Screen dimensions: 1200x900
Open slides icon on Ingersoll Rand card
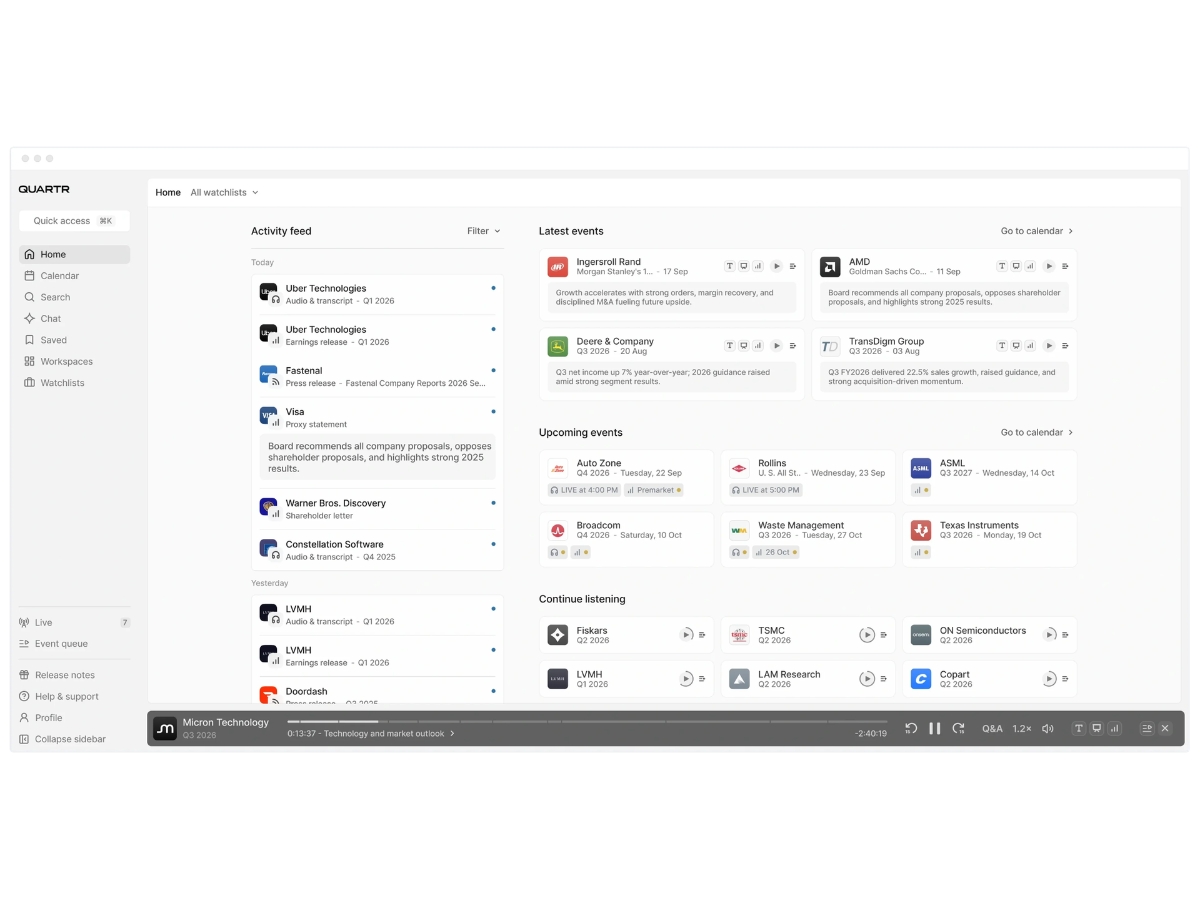pos(744,266)
